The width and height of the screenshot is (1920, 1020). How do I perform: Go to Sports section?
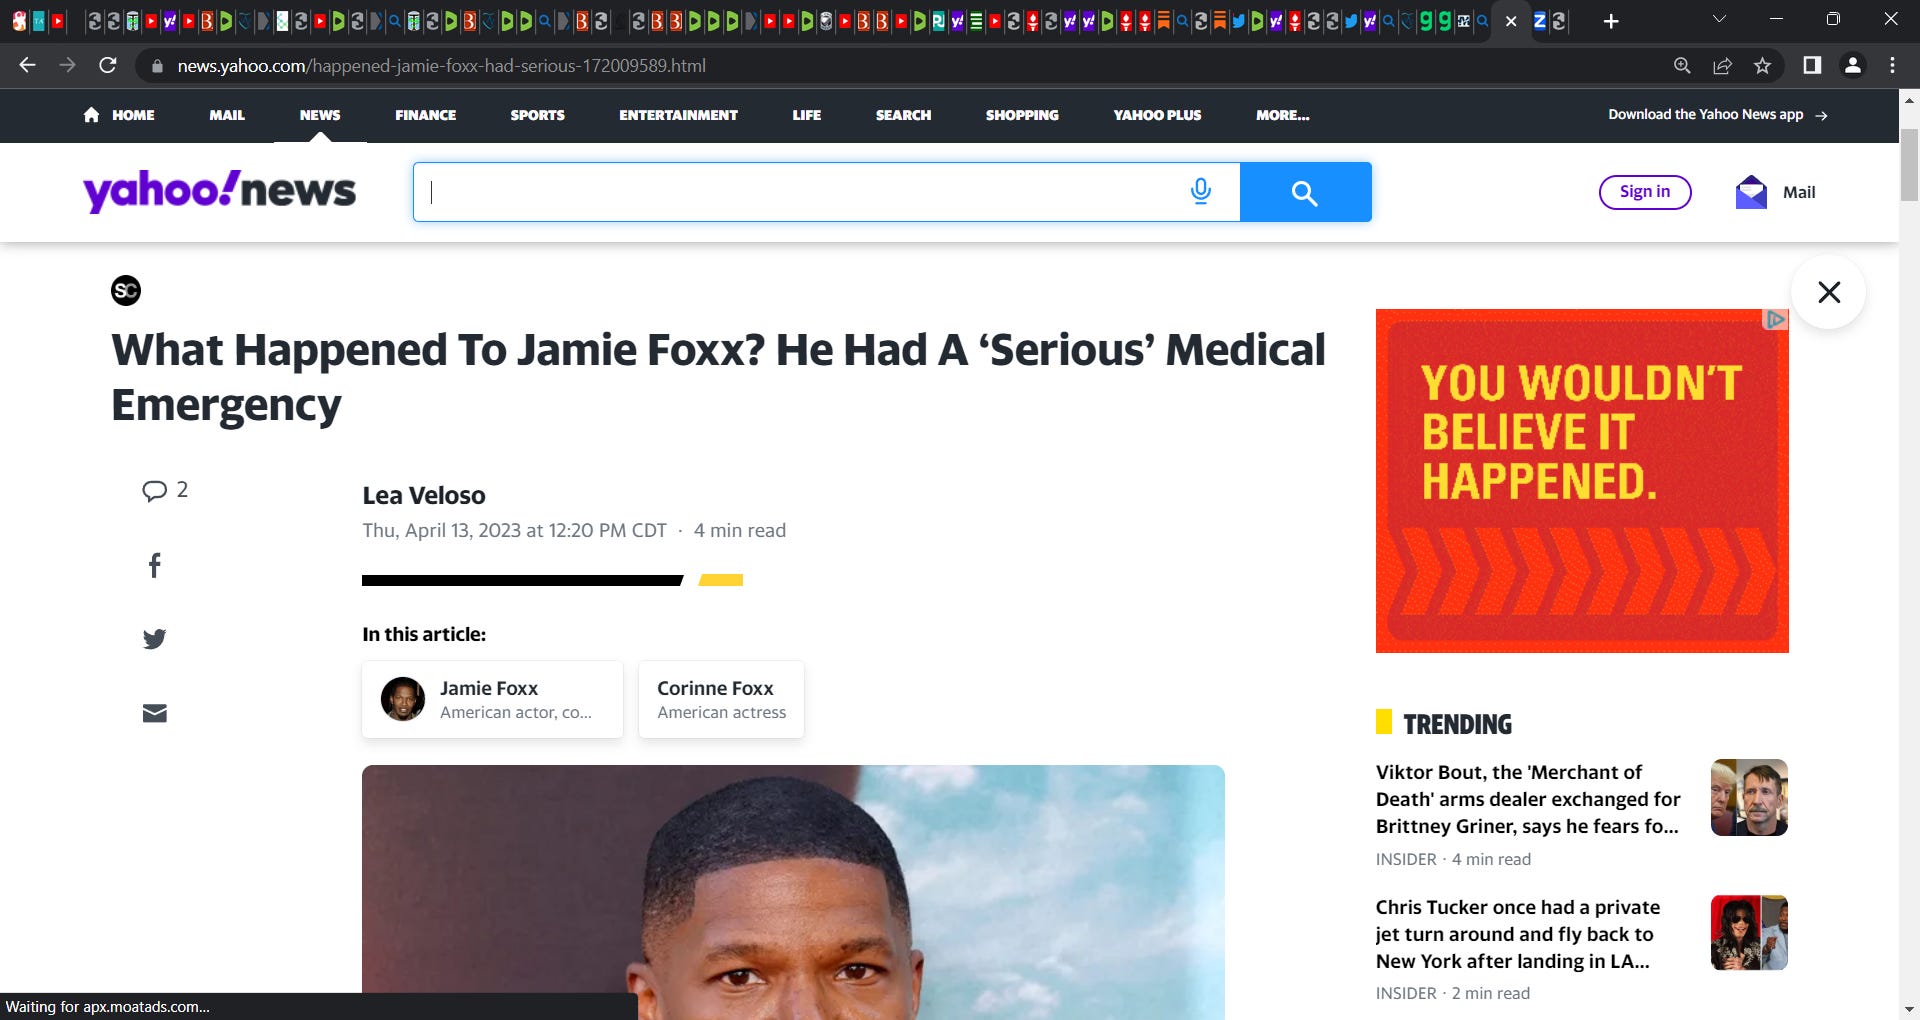coord(537,115)
